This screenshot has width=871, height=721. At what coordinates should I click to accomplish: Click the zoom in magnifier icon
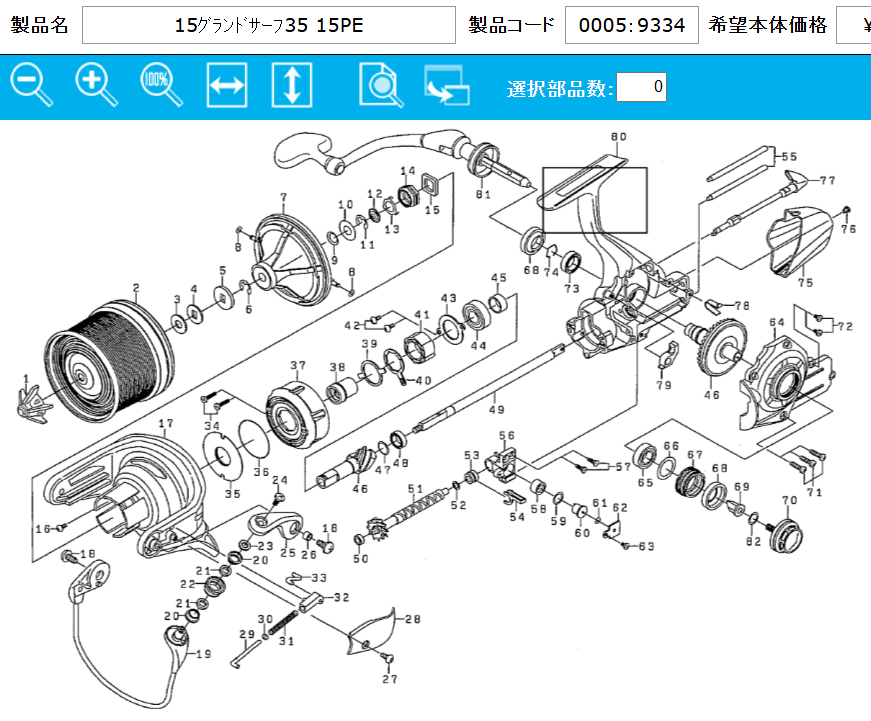coord(97,85)
